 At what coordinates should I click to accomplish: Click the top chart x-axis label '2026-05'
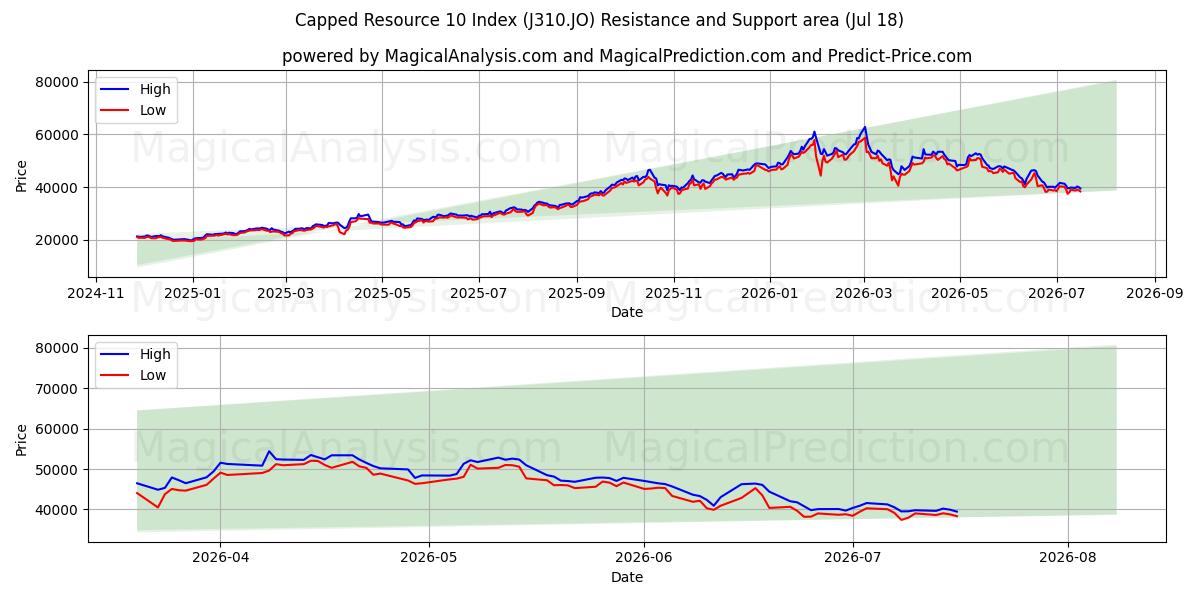pyautogui.click(x=960, y=295)
